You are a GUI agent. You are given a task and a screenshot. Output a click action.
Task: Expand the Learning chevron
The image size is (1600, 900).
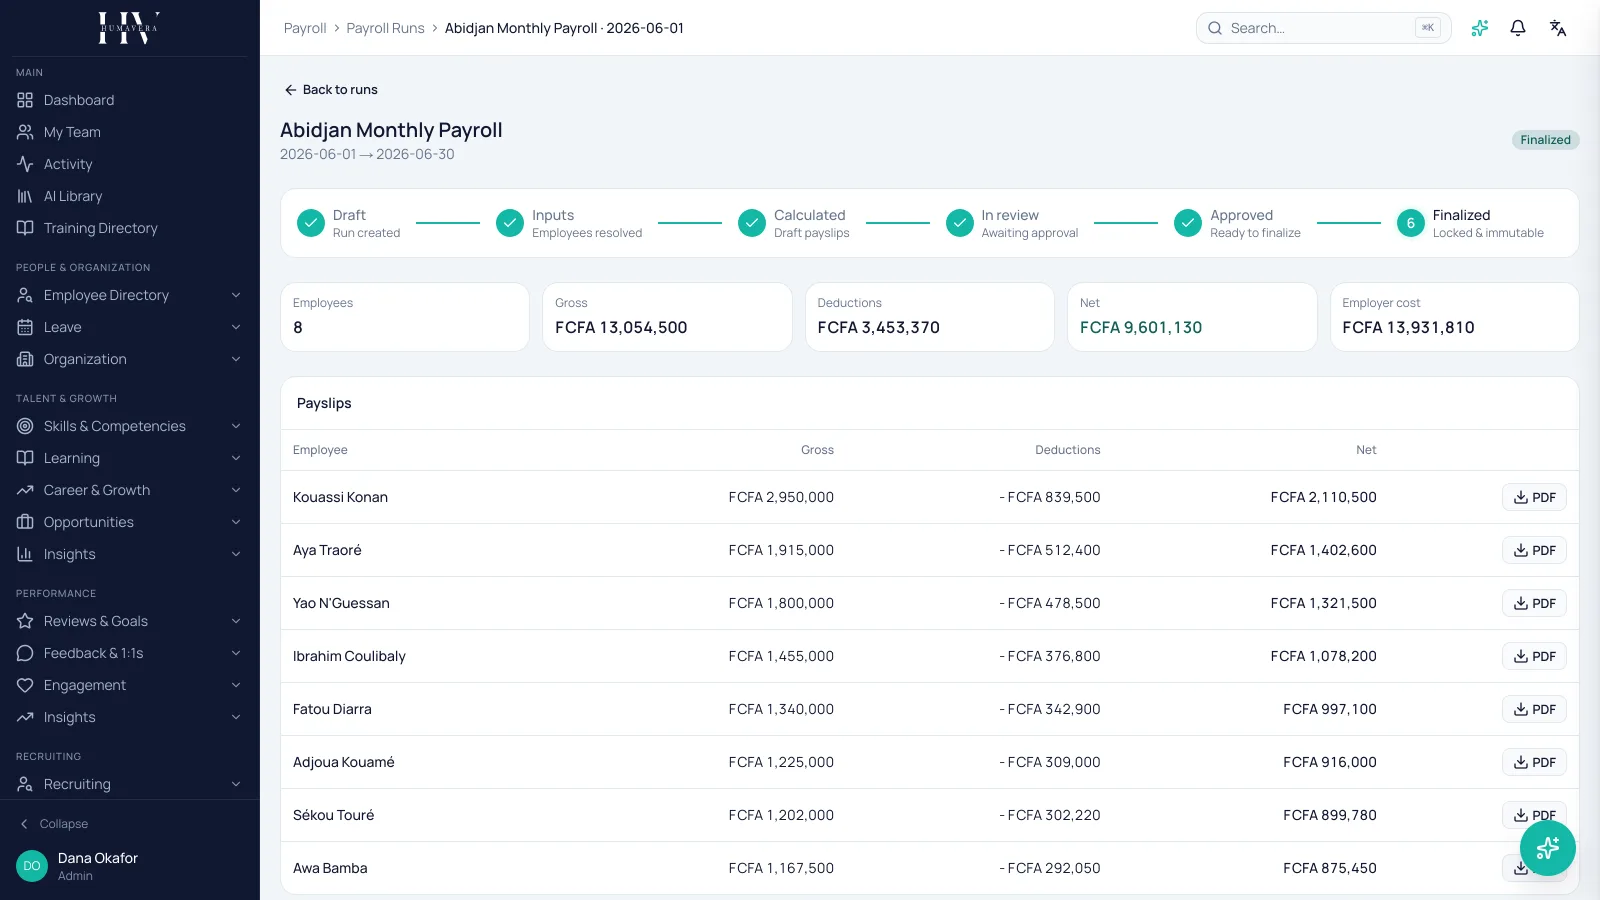236,458
